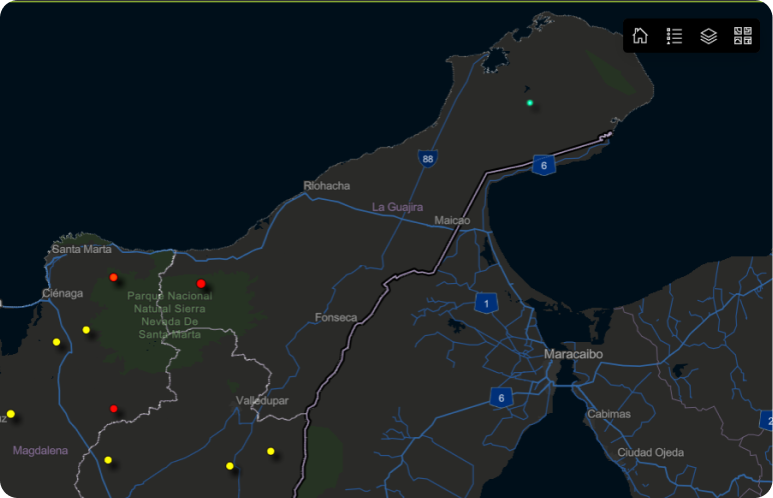Click the La Guajira region label
The height and width of the screenshot is (498, 773).
[x=397, y=207]
